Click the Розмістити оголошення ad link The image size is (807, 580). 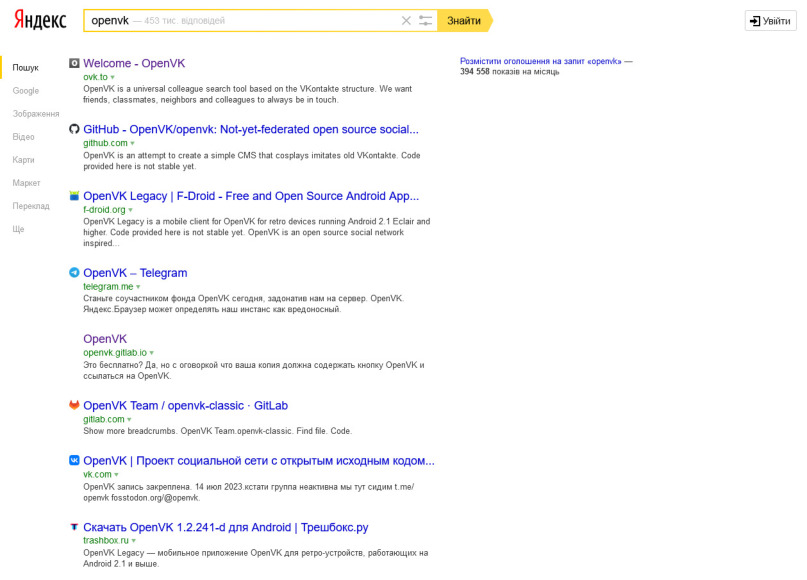[541, 61]
